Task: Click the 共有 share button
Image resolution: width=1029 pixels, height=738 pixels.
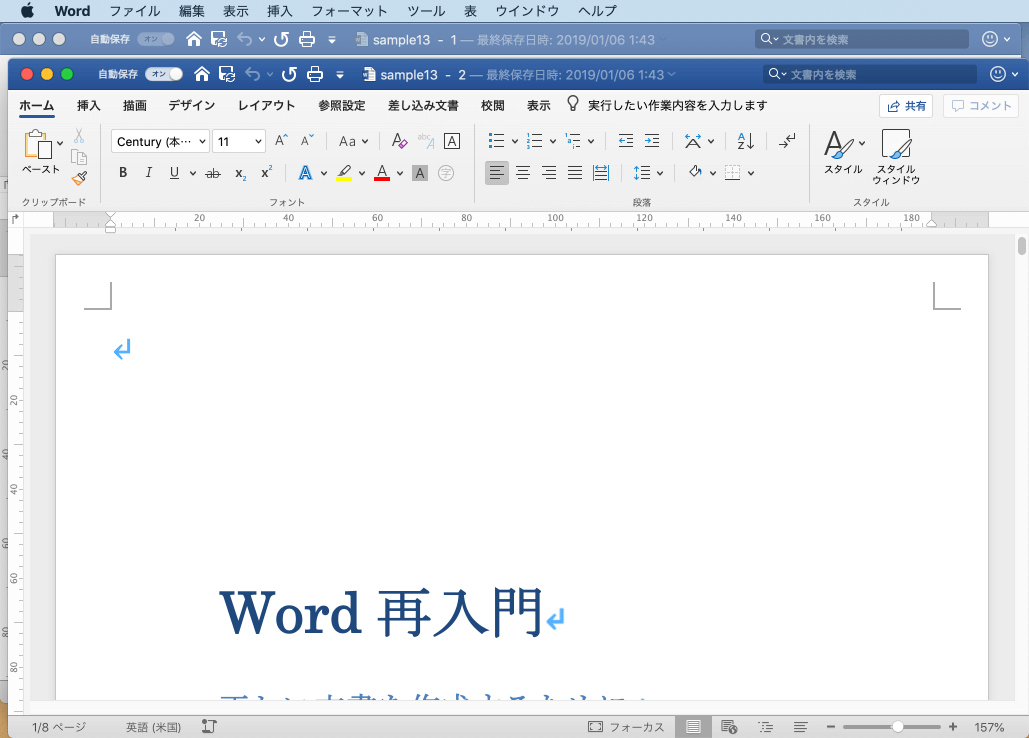Action: 906,106
